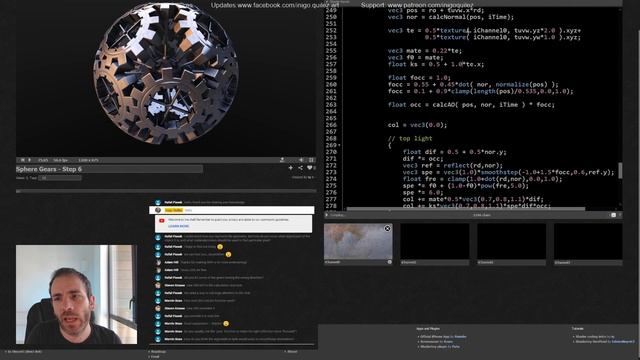Open the share icon beside the title
Viewport: 640px width, 360px height.
[300, 168]
